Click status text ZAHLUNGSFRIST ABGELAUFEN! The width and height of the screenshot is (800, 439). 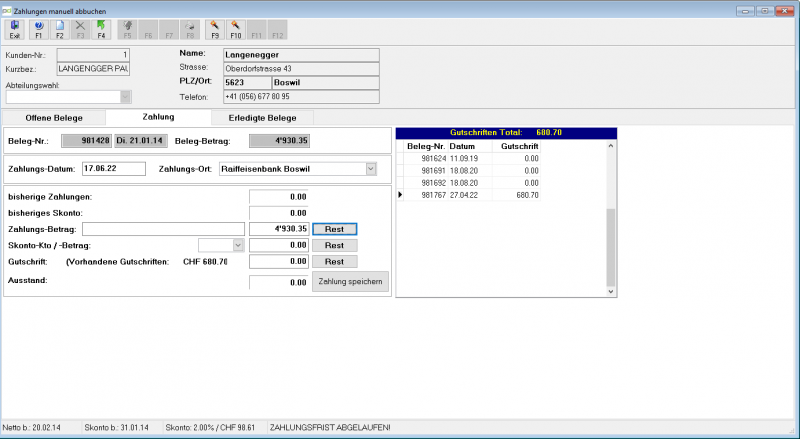[x=330, y=428]
